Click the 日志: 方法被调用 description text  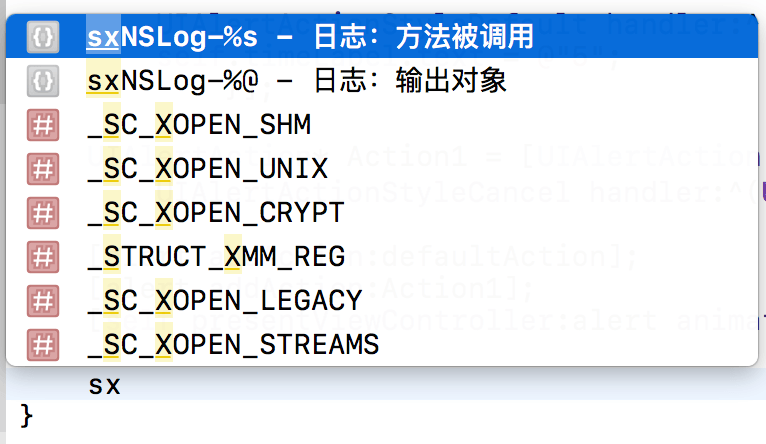(423, 37)
